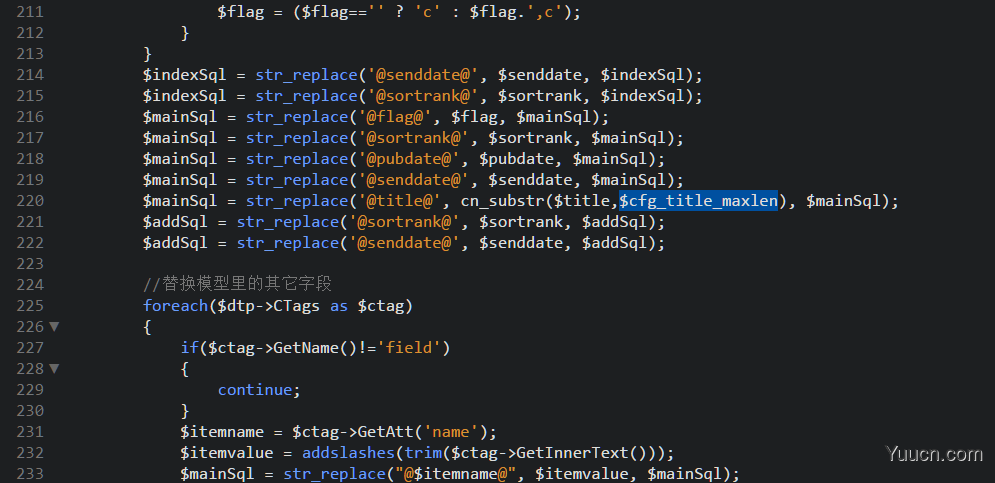Click the foreach keyword on line 225

tap(176, 306)
